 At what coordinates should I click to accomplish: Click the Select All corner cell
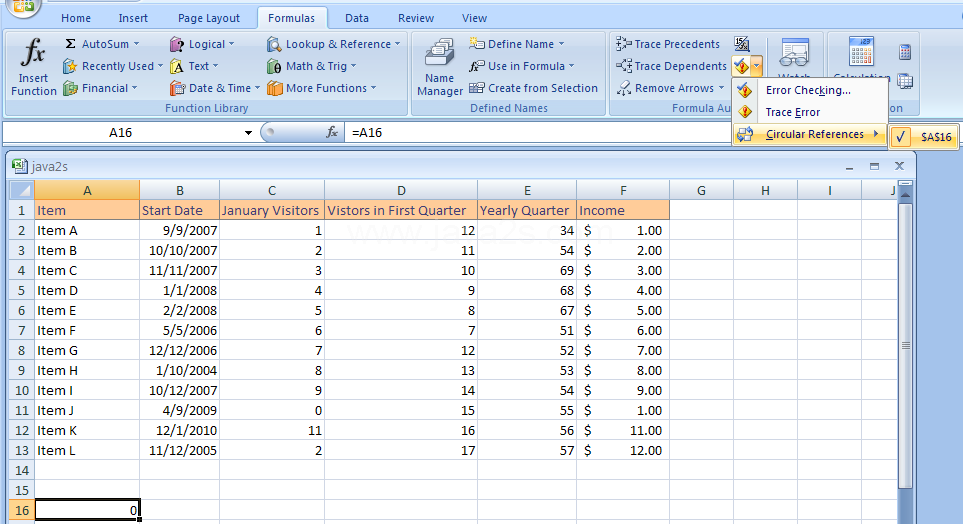[21, 190]
